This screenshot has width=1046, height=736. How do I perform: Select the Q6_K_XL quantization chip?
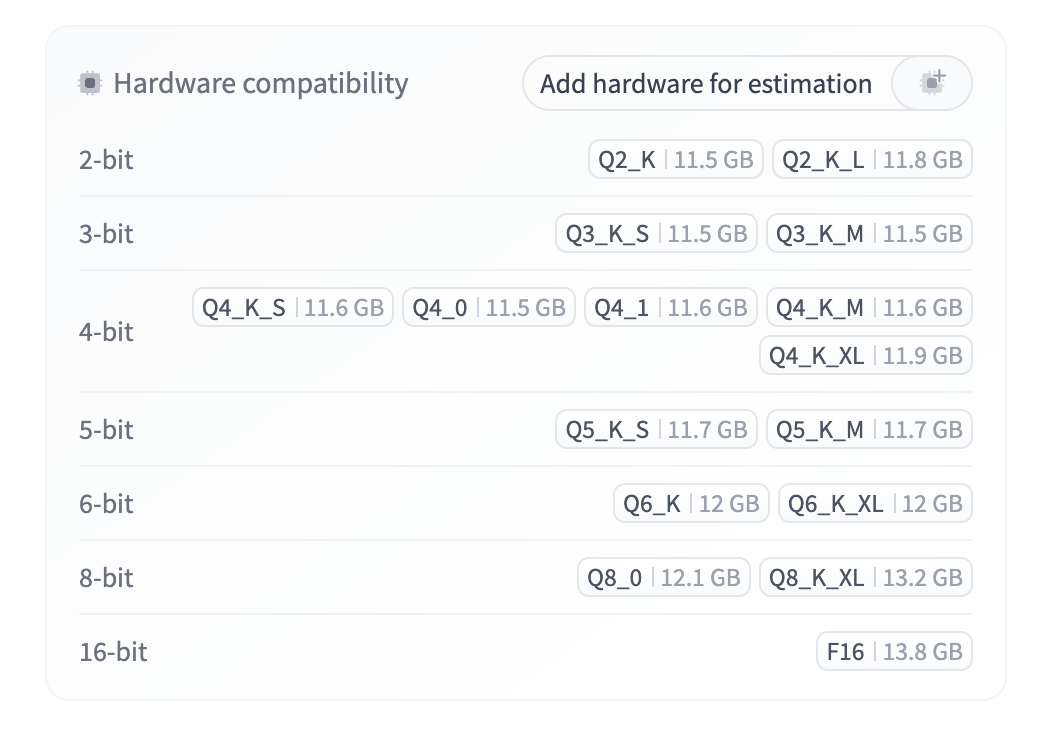[x=875, y=504]
